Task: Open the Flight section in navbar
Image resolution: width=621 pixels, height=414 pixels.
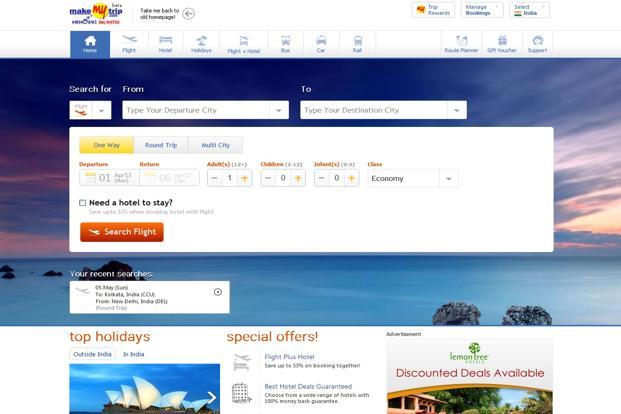Action: [129, 44]
